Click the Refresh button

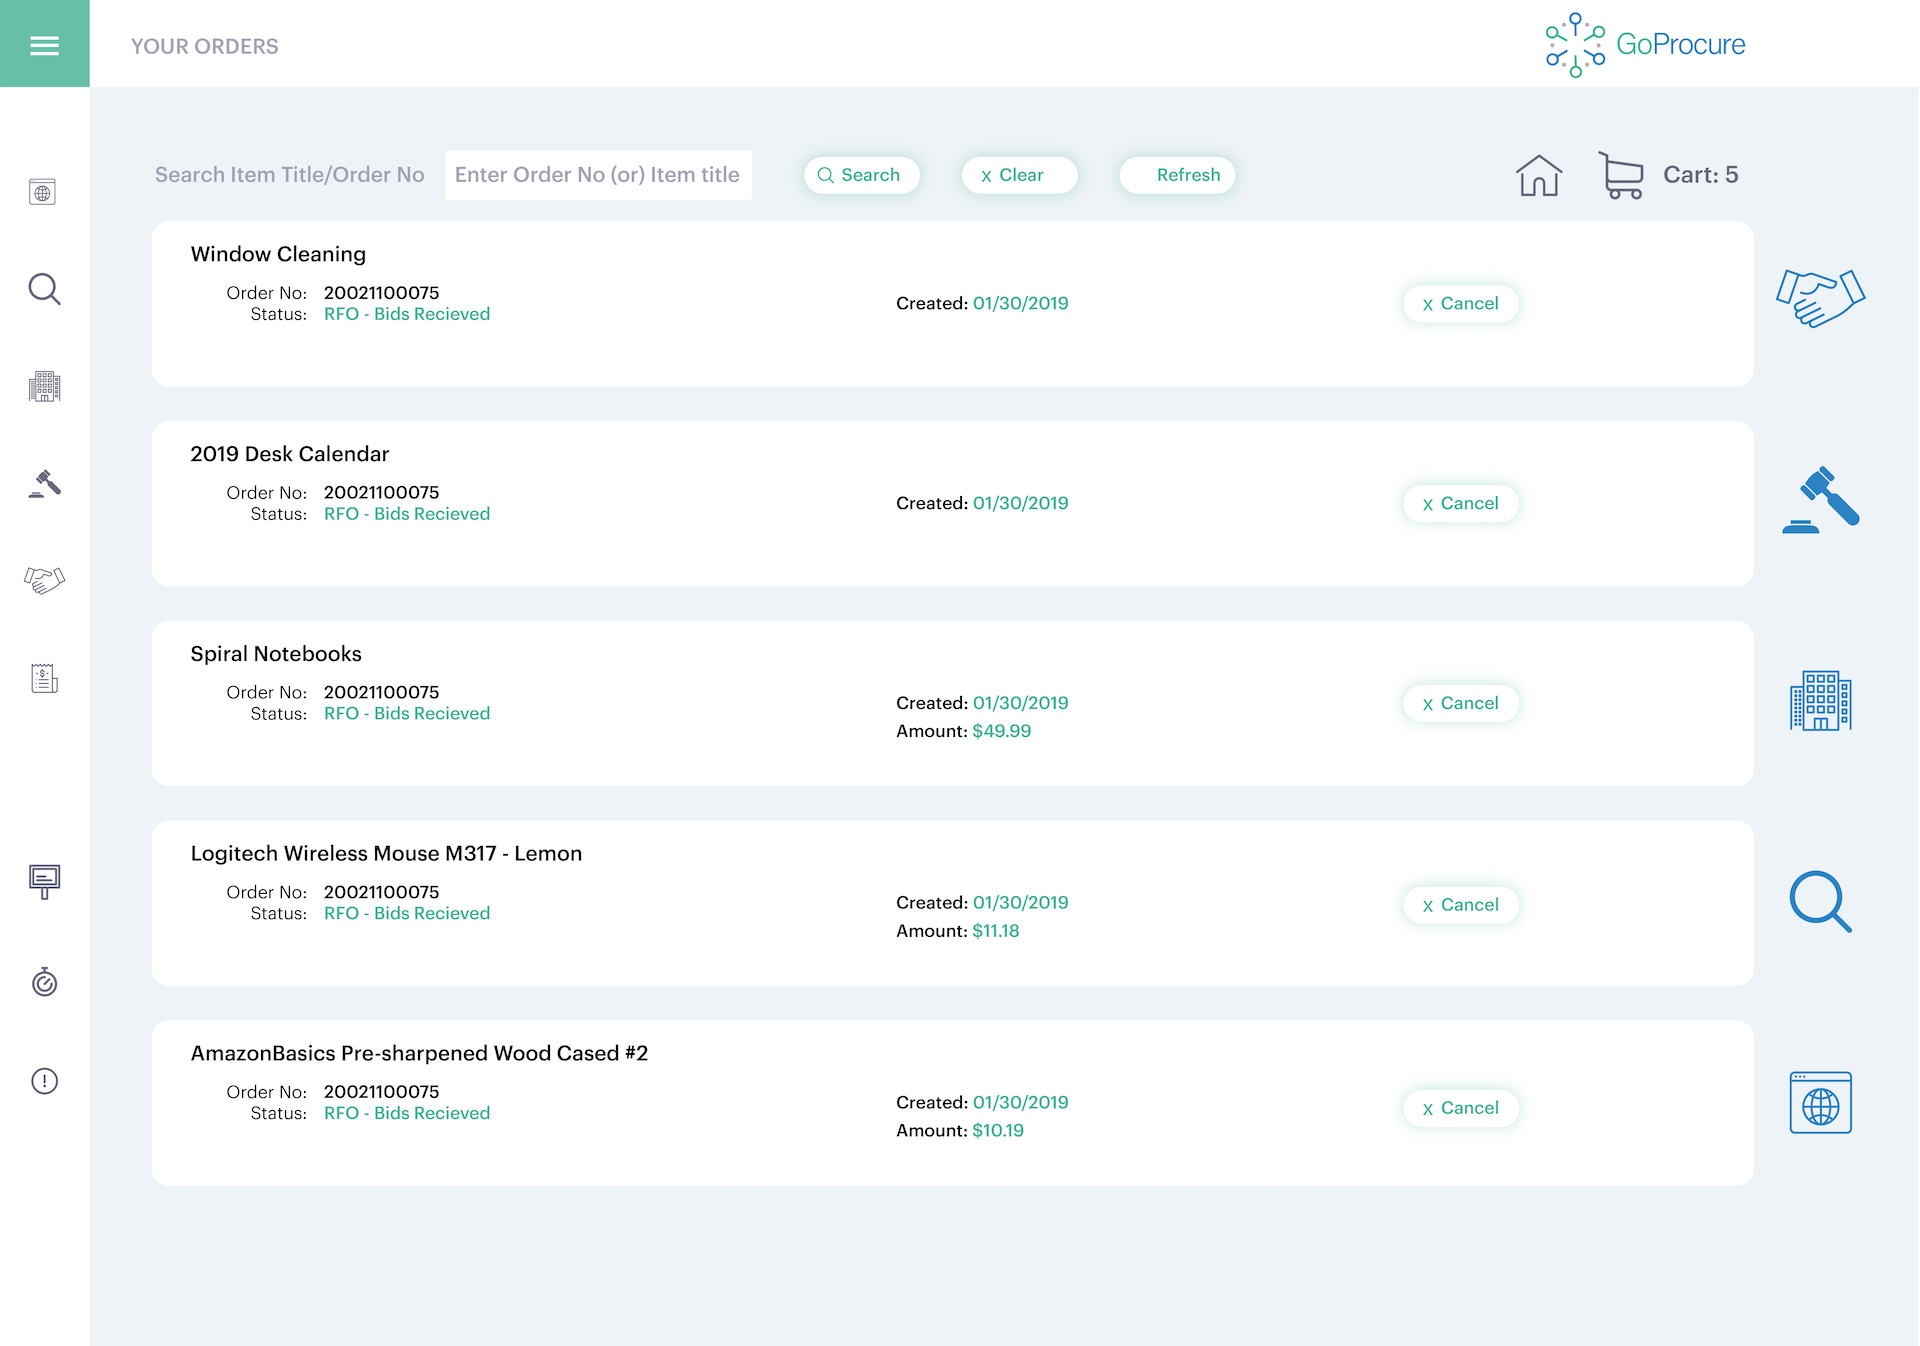(1177, 175)
